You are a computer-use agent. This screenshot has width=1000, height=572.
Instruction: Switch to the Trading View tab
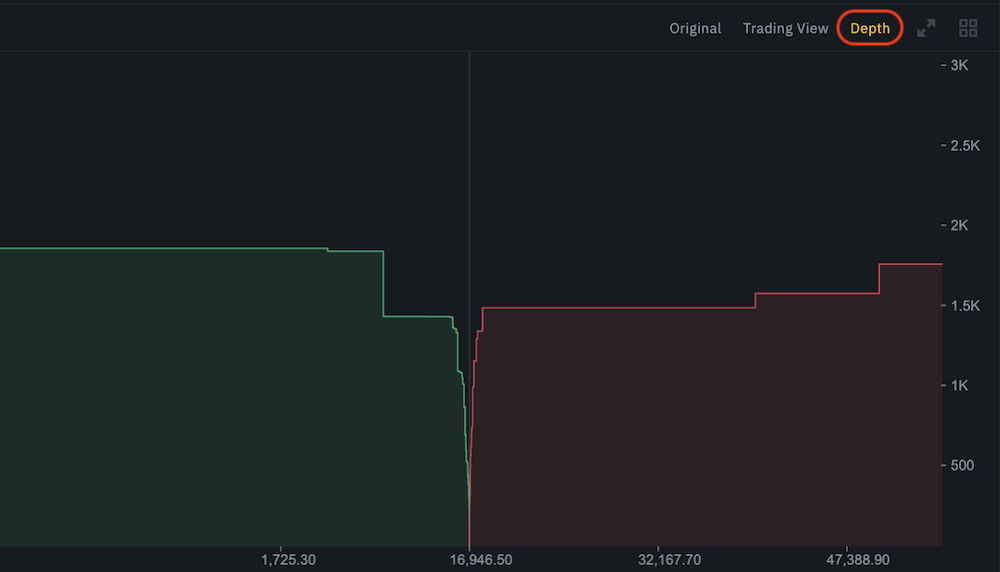click(785, 28)
